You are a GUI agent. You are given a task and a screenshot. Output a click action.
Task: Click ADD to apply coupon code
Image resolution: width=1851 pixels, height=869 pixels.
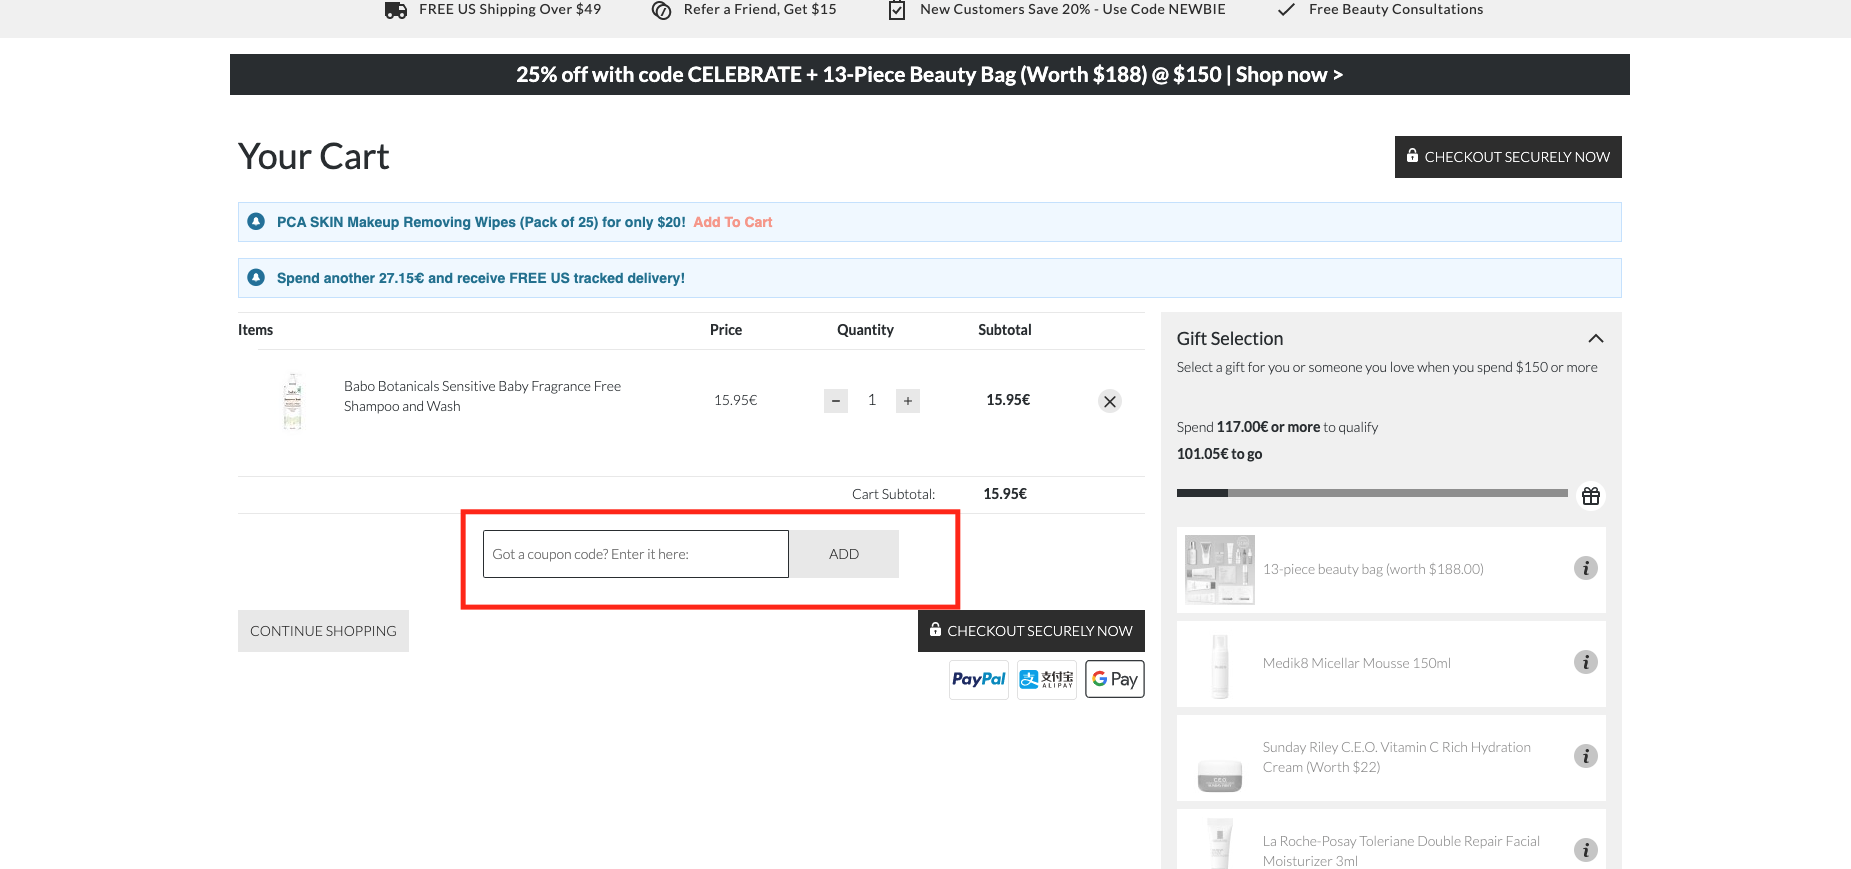point(844,554)
